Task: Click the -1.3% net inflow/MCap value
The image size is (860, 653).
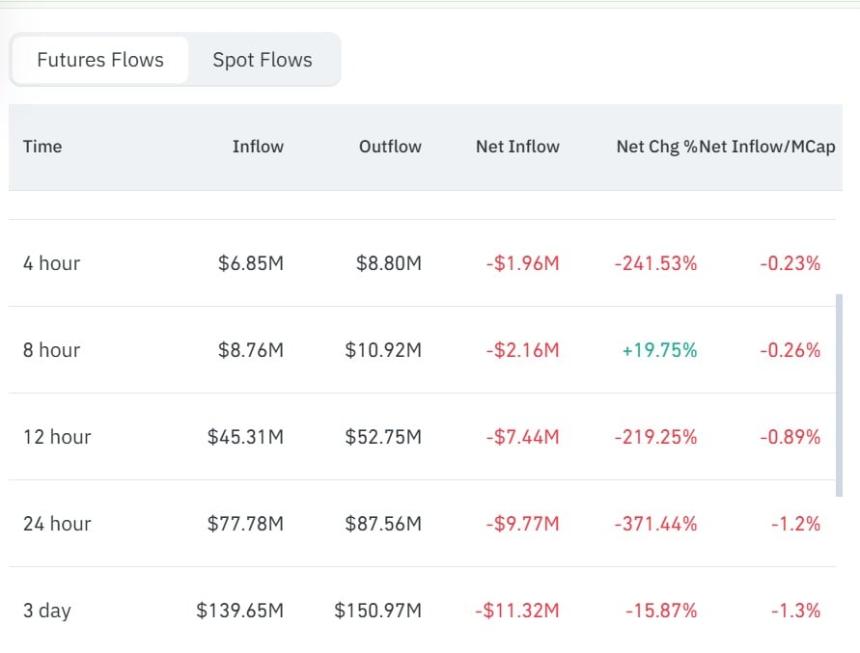Action: tap(796, 610)
